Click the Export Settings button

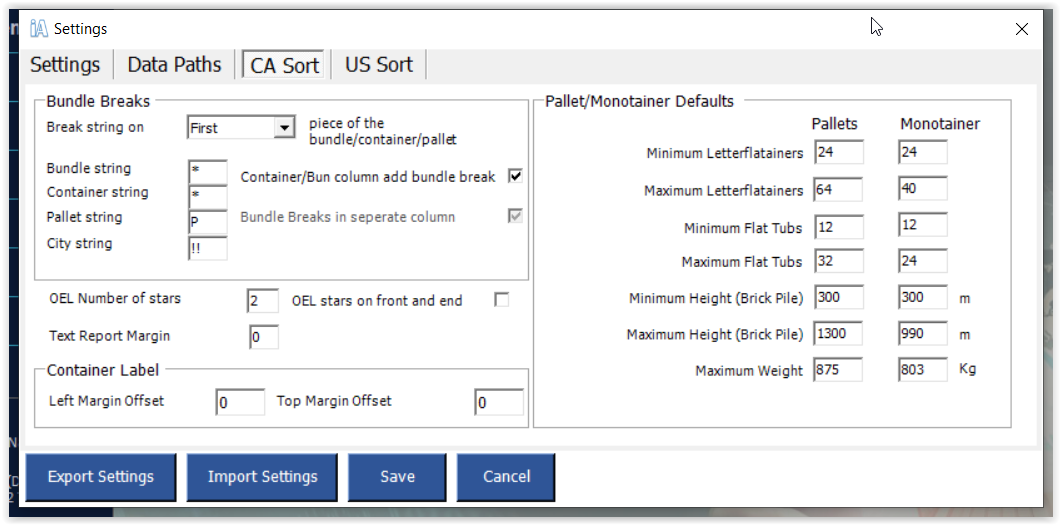(101, 477)
